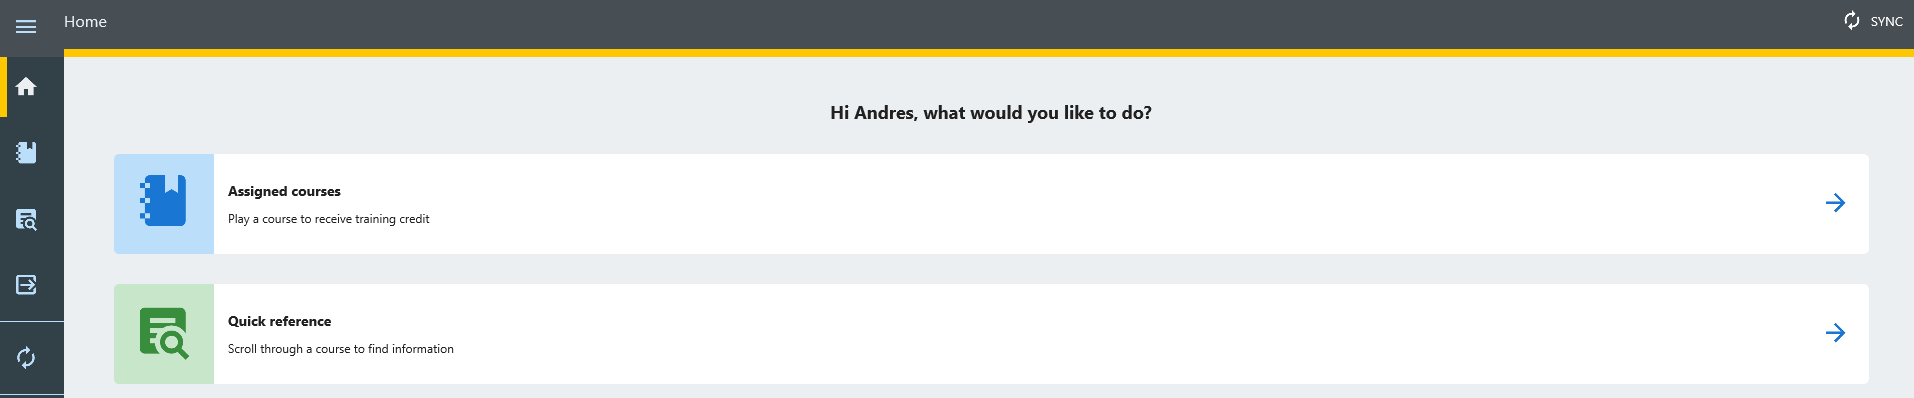Click the empty middle of the Assigned courses card
1914x398 pixels.
coord(1100,204)
